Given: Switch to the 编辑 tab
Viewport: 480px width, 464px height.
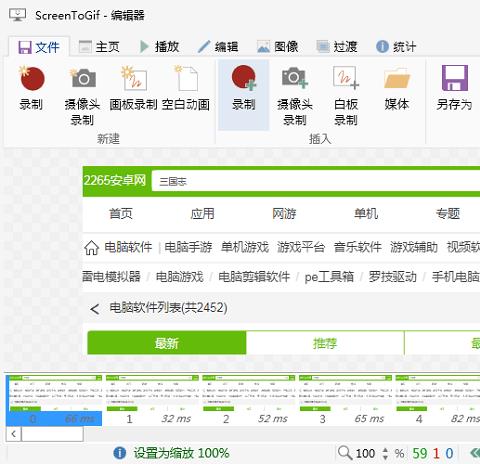Looking at the screenshot, I should point(218,47).
